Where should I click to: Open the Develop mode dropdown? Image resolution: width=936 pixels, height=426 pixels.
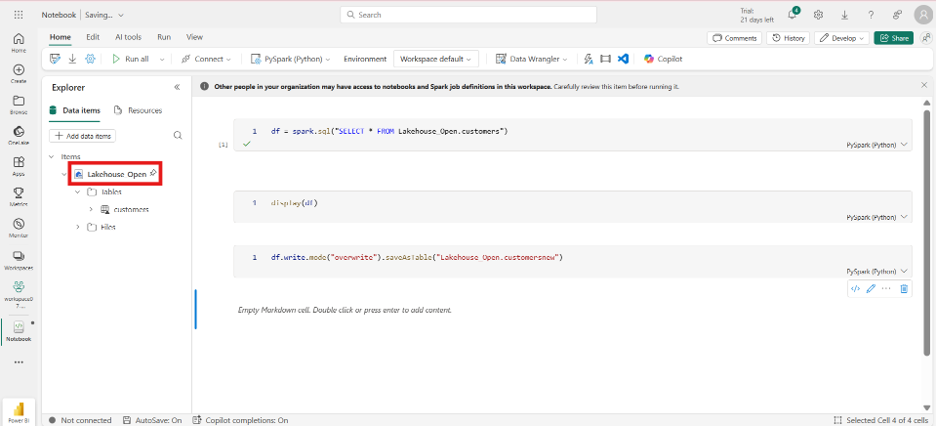coord(841,38)
